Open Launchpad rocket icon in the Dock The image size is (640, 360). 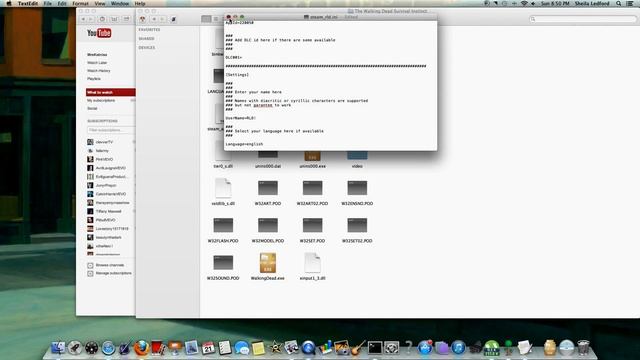(x=75, y=348)
